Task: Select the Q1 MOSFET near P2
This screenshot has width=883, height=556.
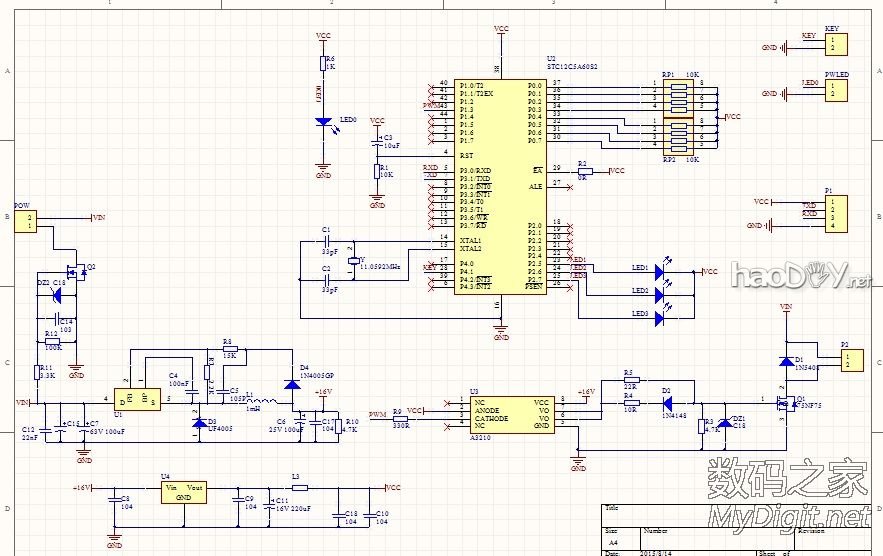Action: point(786,403)
